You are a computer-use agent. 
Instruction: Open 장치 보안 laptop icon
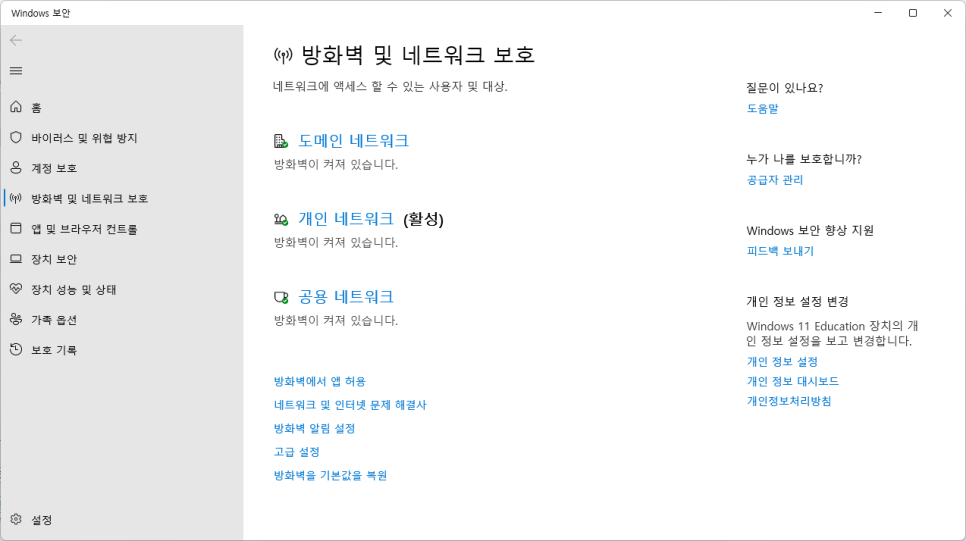(x=16, y=259)
